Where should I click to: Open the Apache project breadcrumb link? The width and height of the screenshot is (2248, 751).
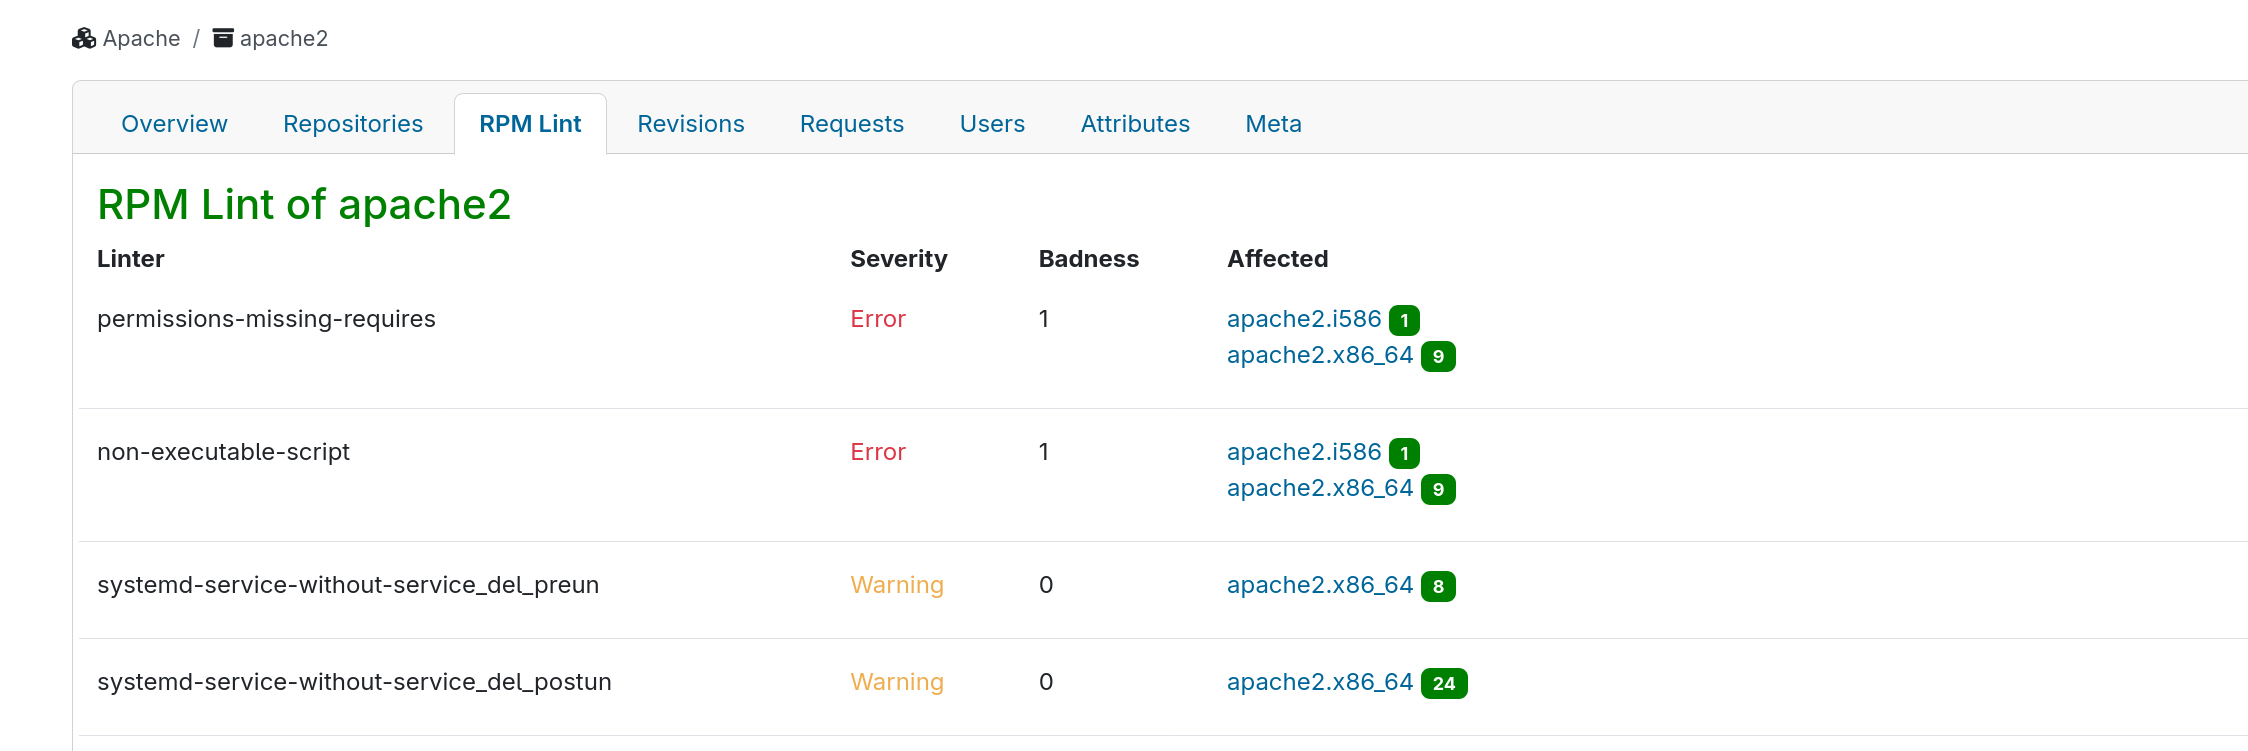coord(141,39)
